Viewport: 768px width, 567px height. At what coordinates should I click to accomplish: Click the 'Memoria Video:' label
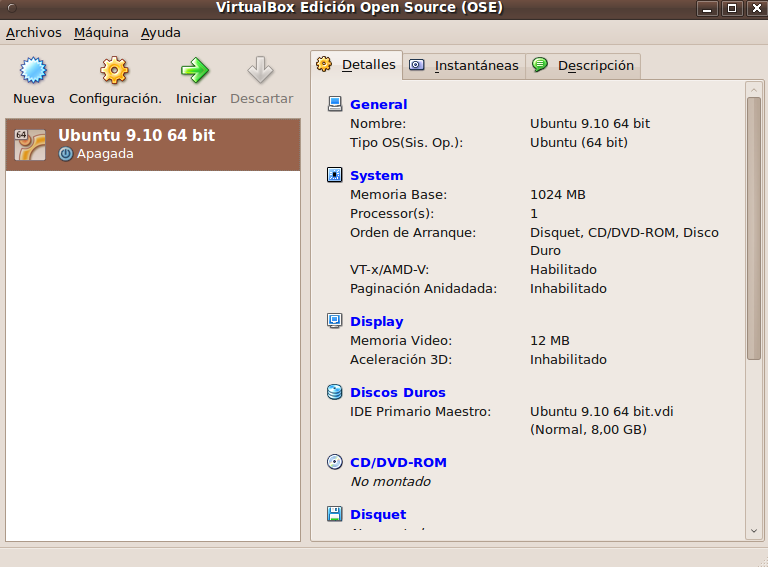401,340
